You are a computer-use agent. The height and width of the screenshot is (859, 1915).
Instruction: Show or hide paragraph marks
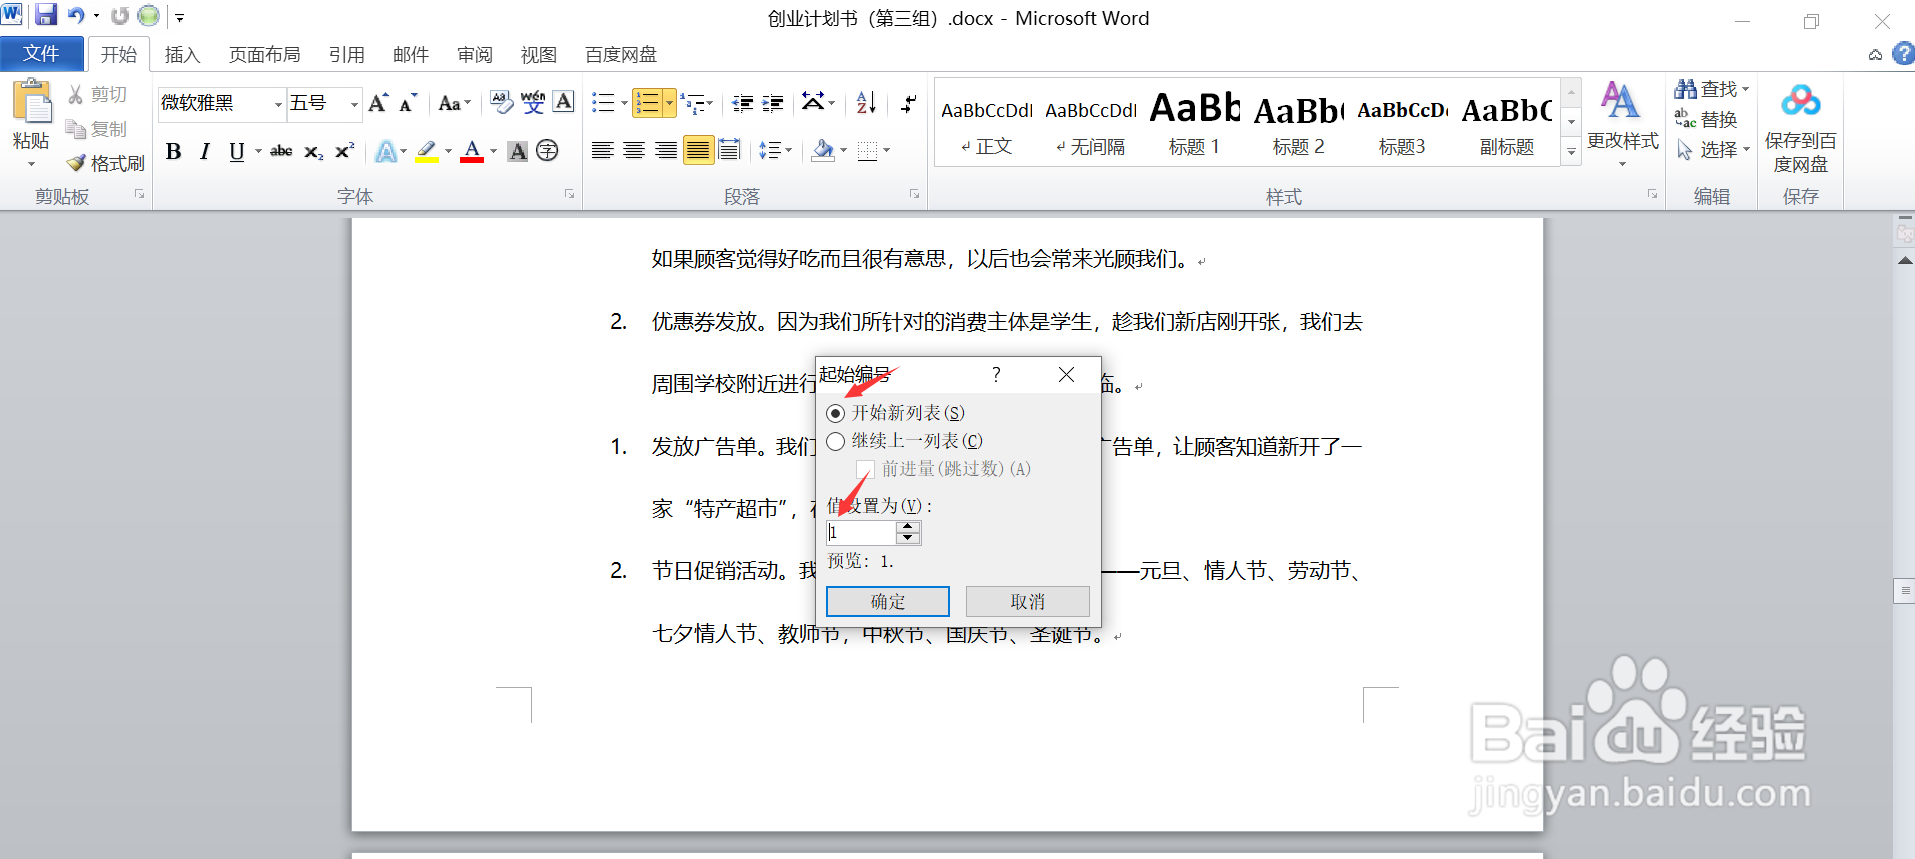[x=908, y=102]
